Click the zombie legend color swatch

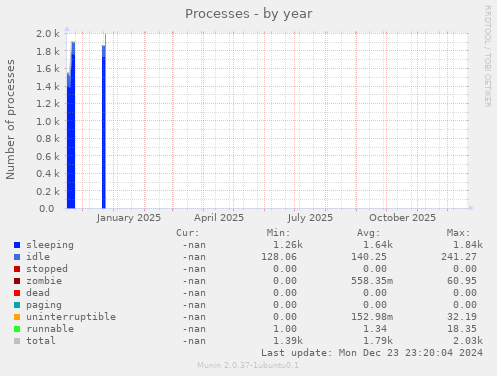point(17,281)
